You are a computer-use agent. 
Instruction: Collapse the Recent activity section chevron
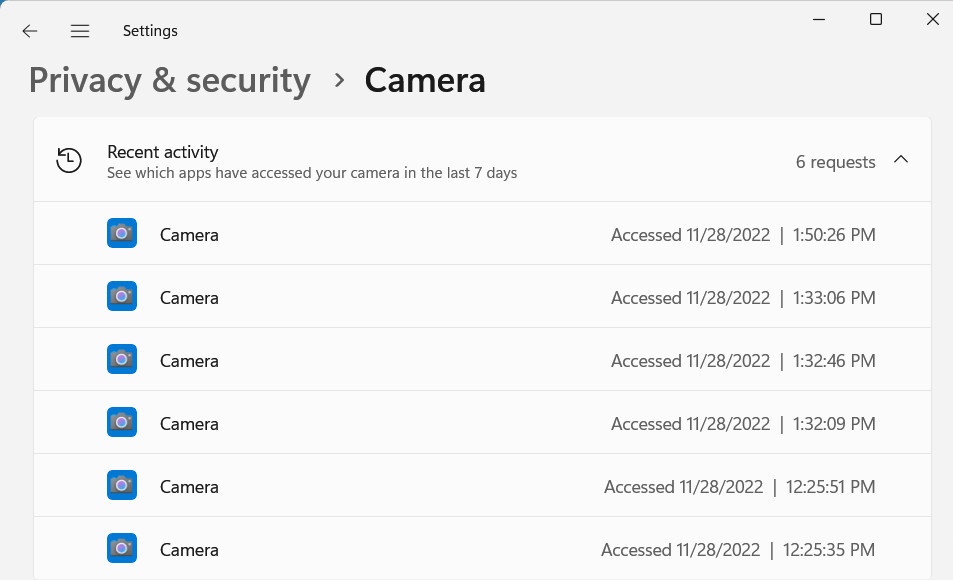pos(901,160)
